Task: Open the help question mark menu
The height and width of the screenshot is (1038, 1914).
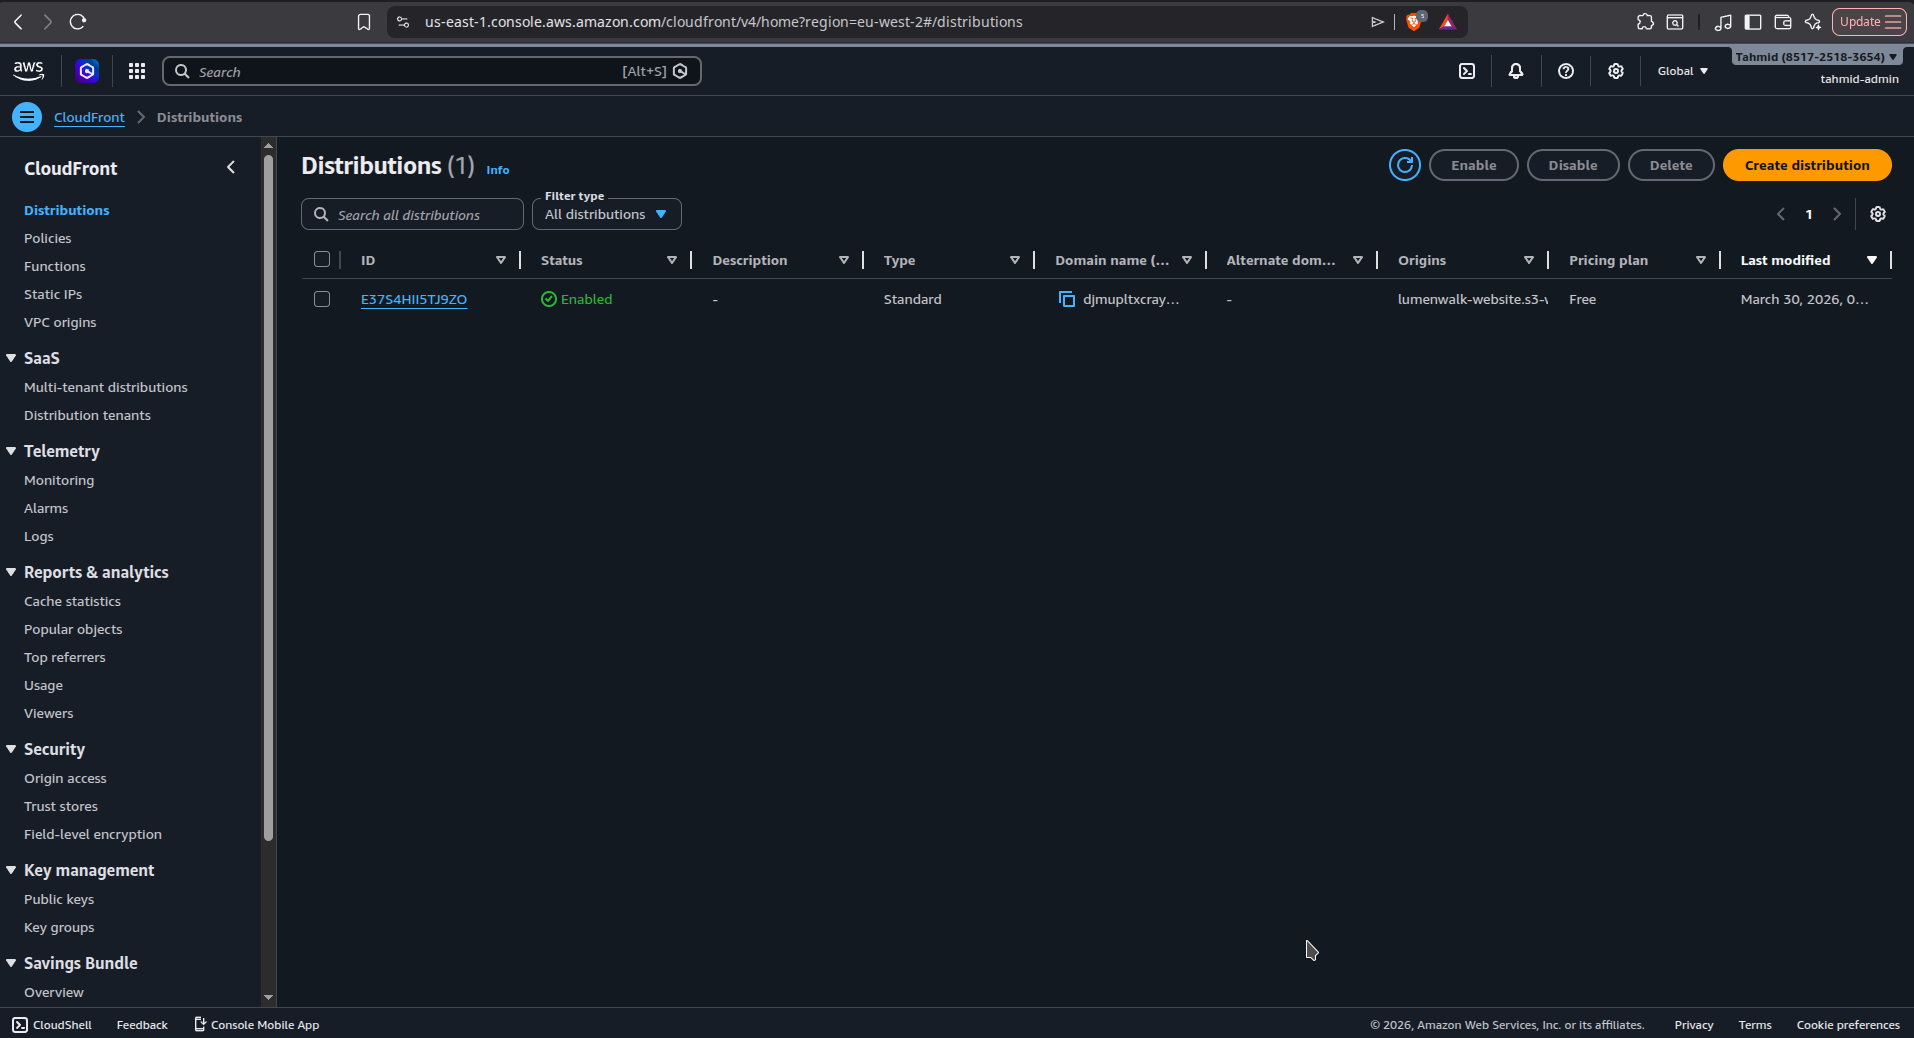Action: [x=1566, y=71]
